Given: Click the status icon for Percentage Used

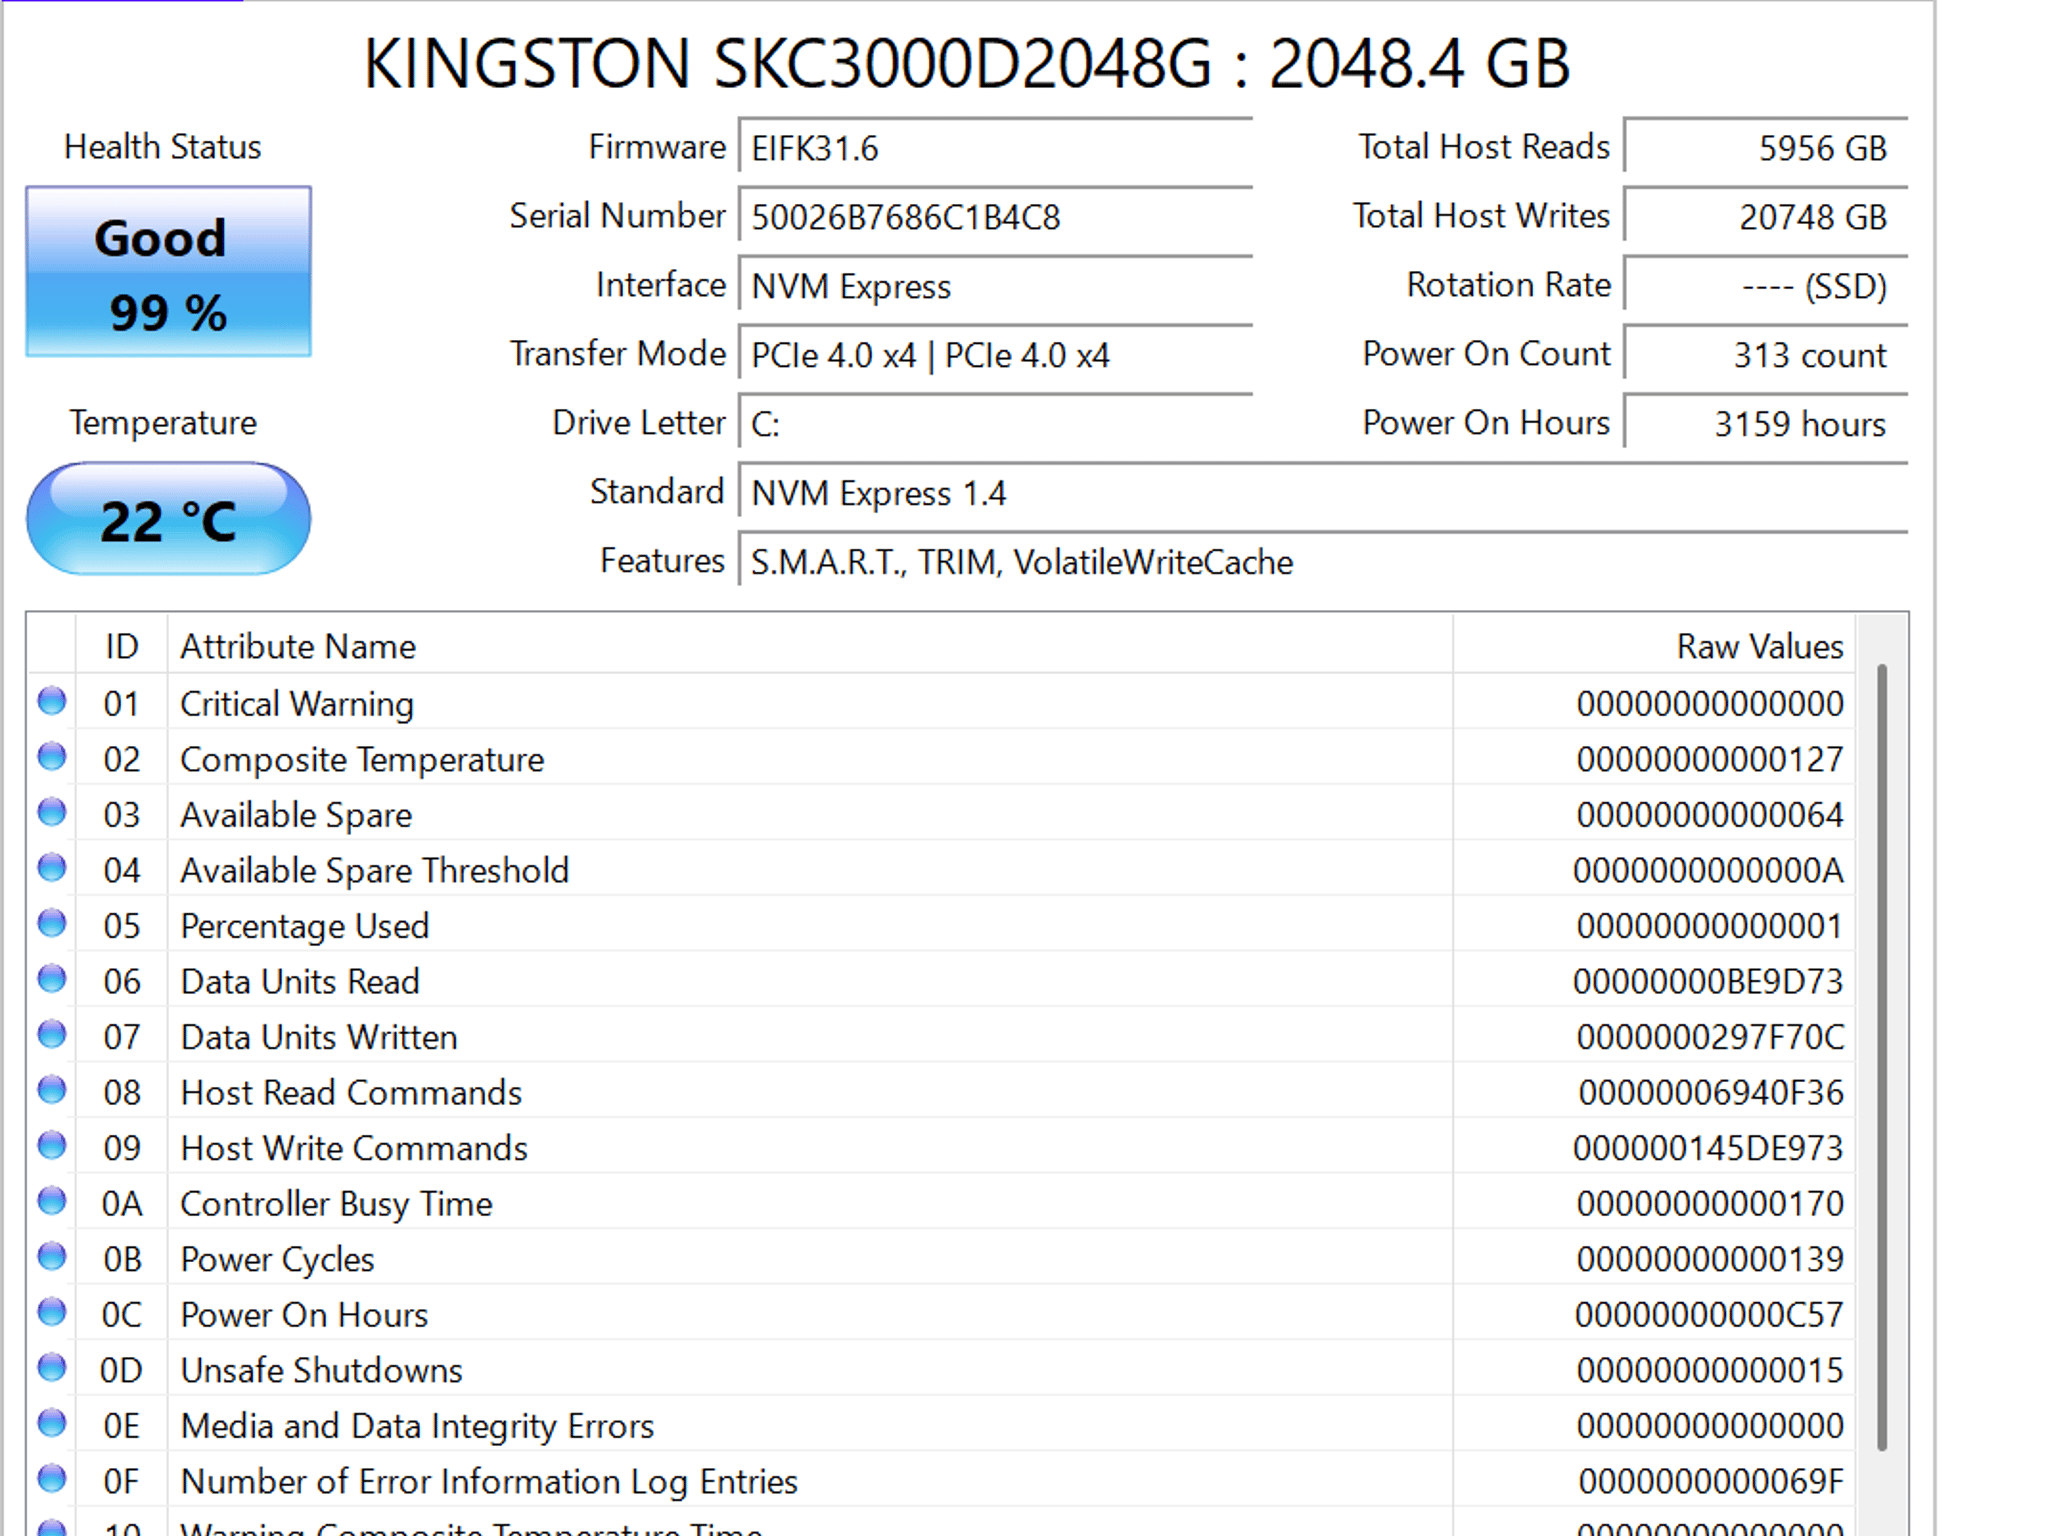Looking at the screenshot, I should pyautogui.click(x=52, y=924).
